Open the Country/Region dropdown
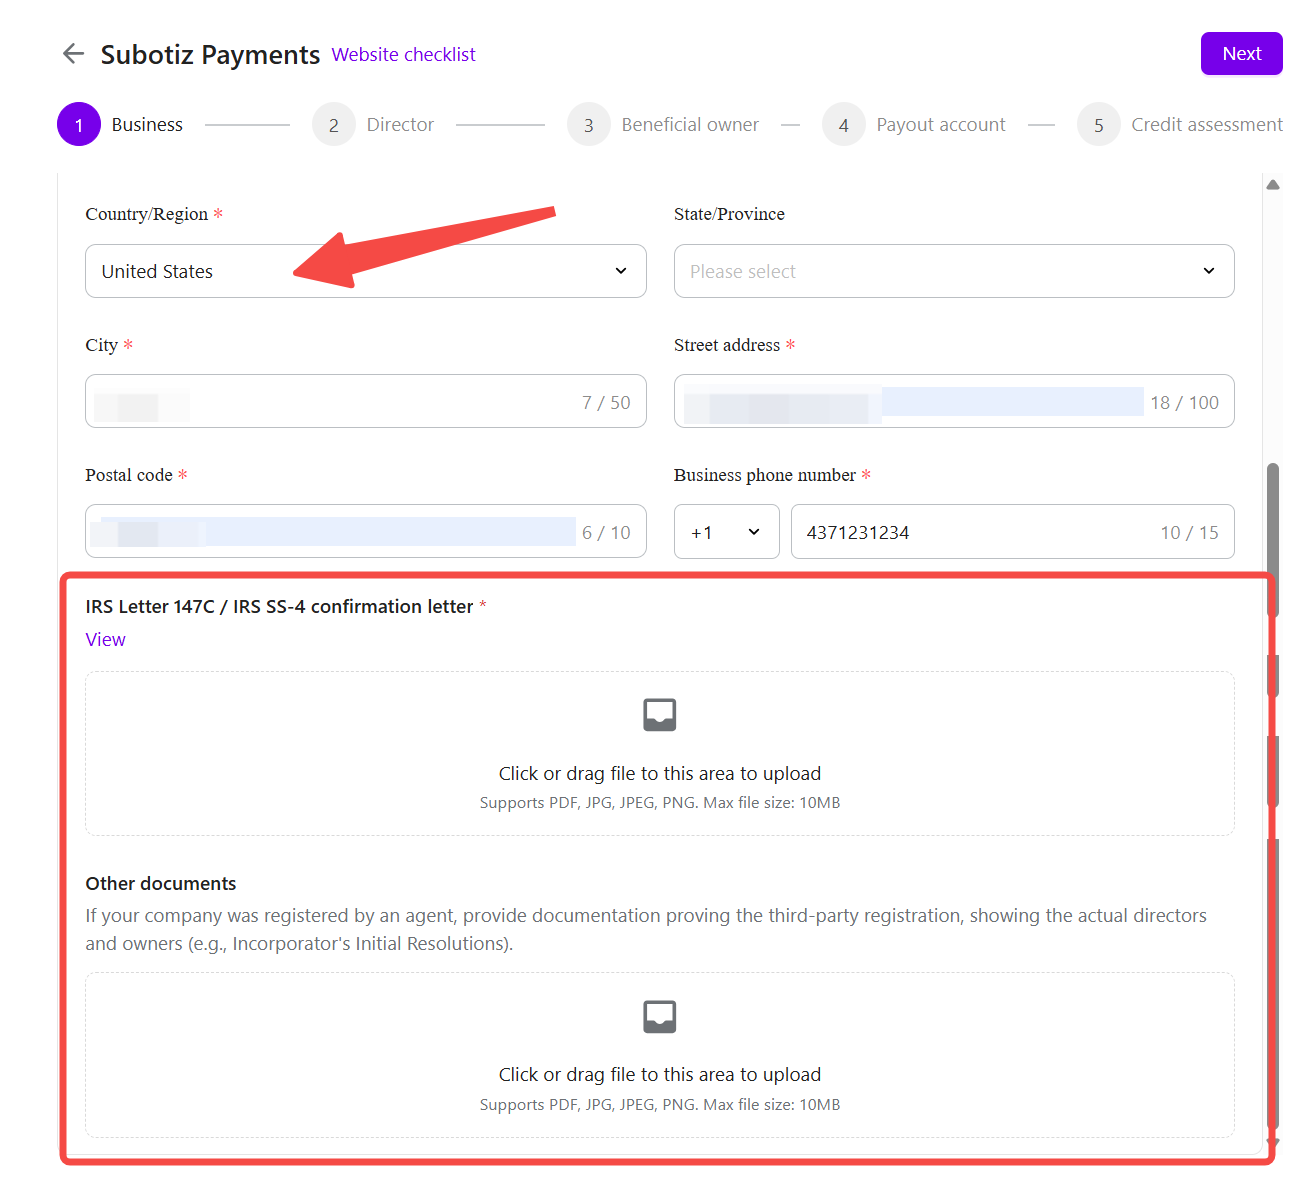1314x1185 pixels. [365, 271]
